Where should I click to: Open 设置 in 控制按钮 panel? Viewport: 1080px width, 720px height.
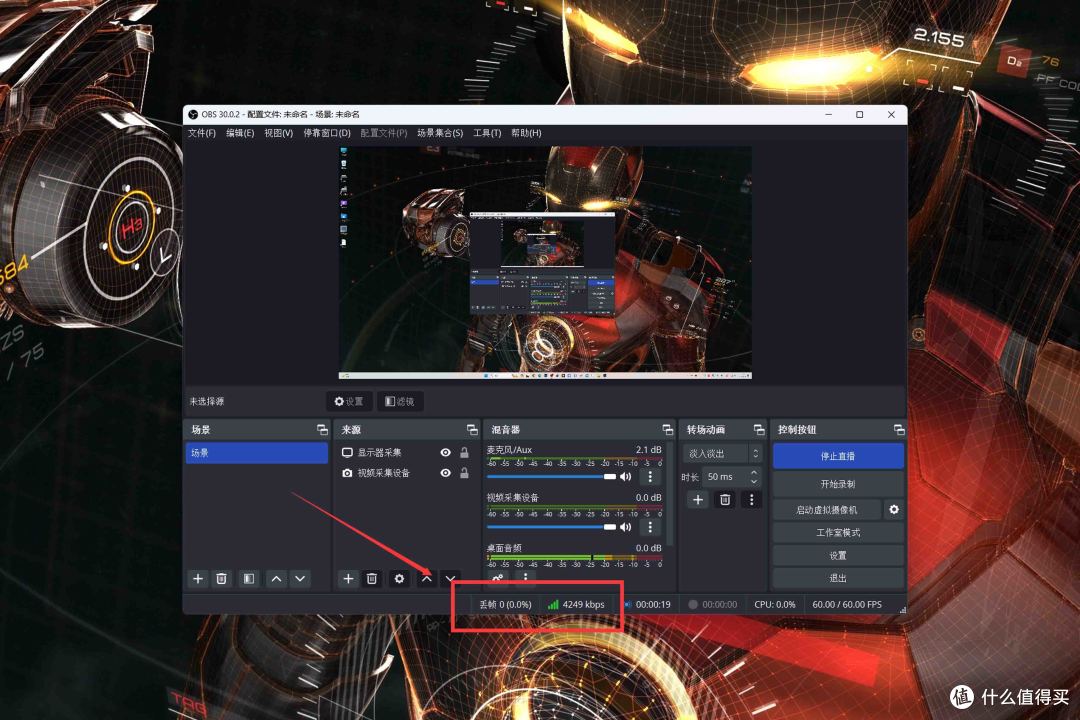838,555
